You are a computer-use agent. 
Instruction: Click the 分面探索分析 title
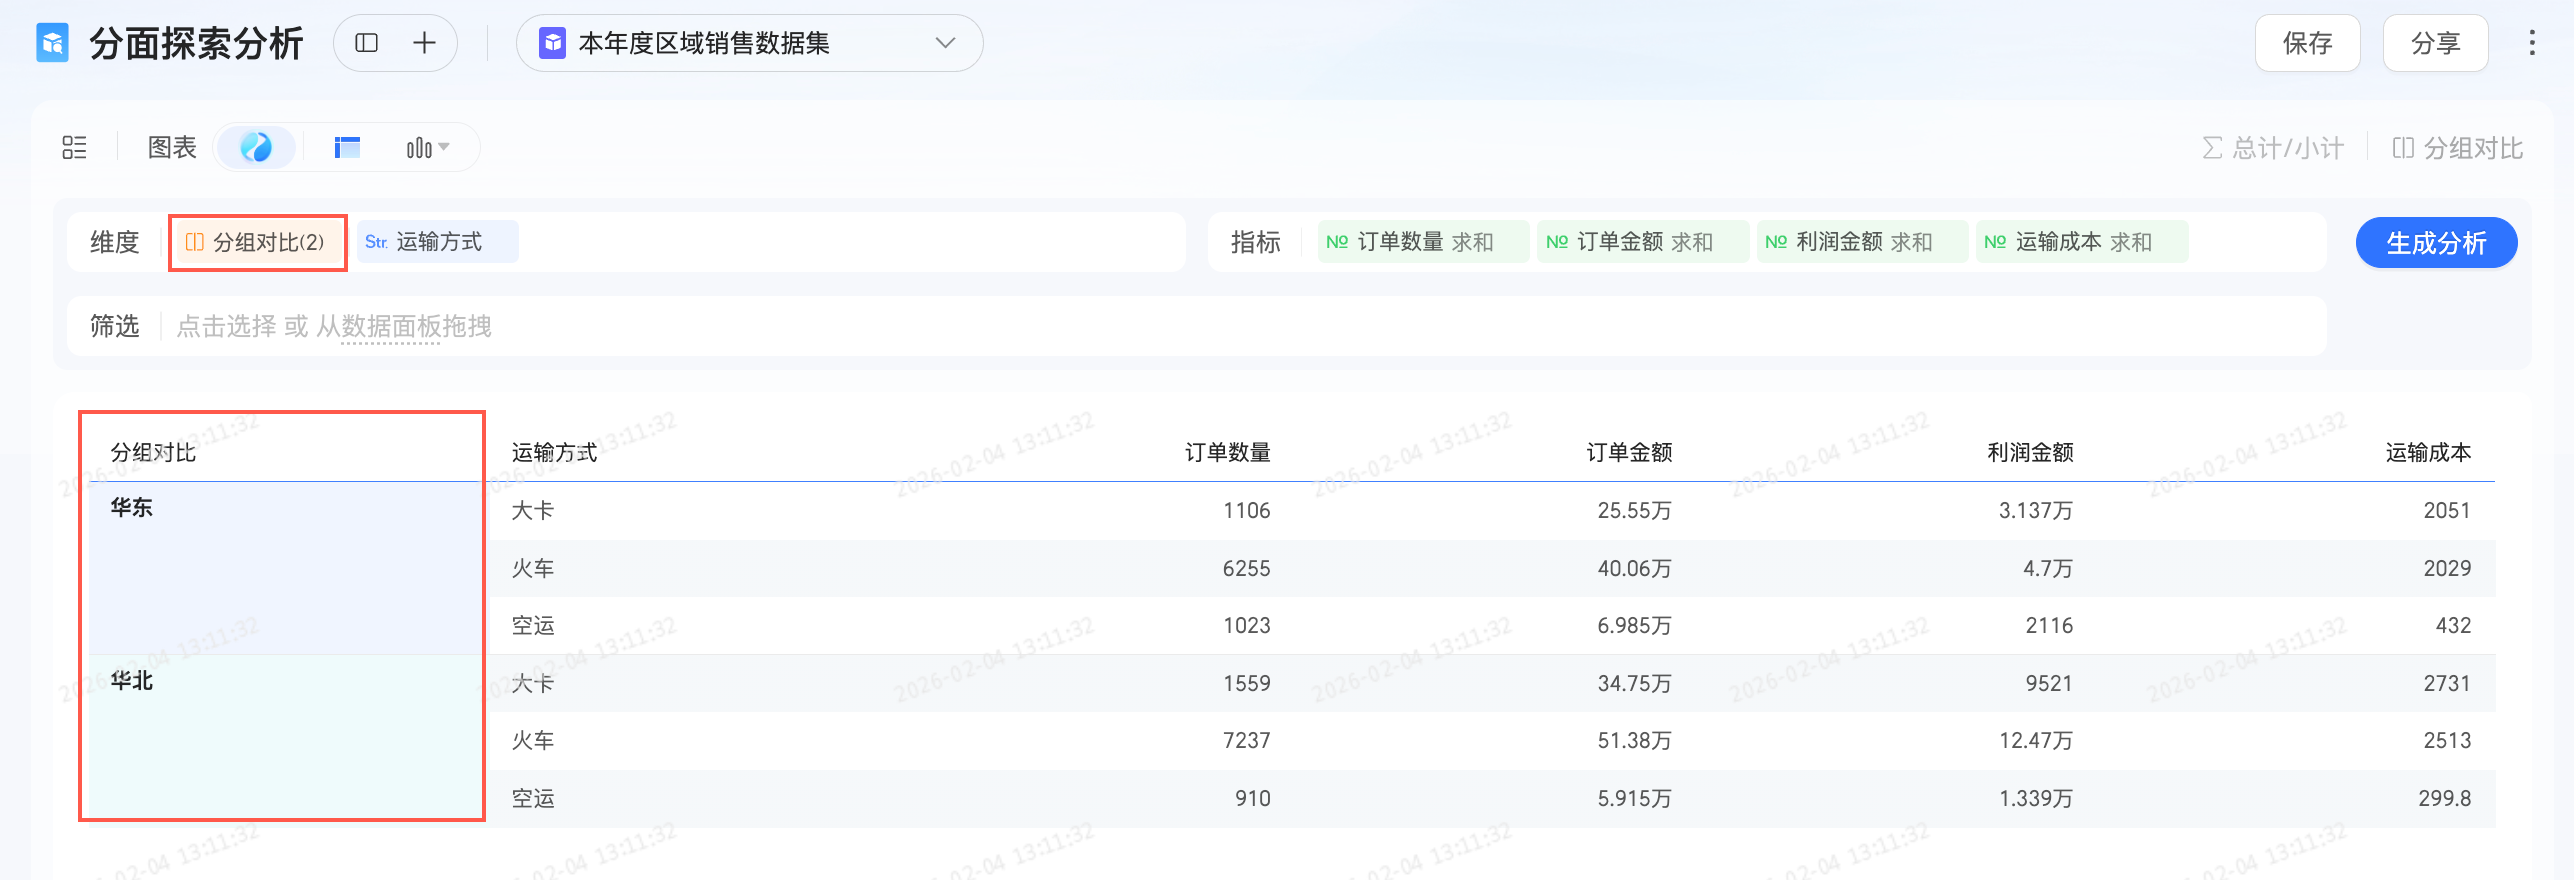(196, 43)
